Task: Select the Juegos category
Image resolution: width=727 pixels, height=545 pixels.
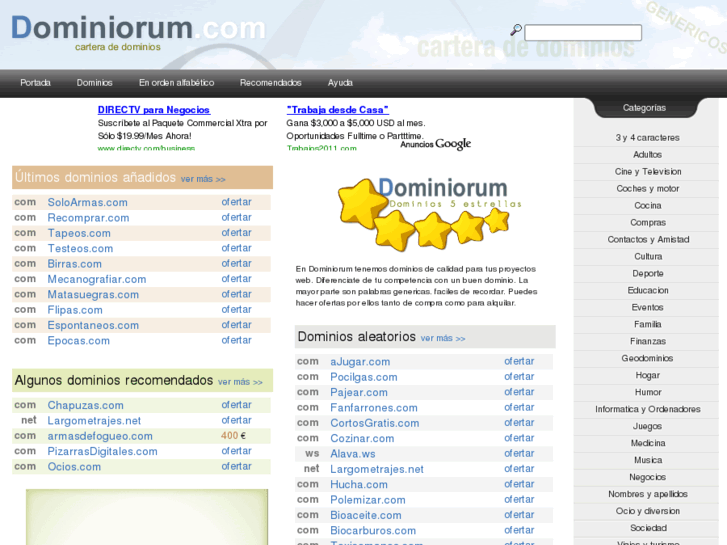Action: point(647,426)
